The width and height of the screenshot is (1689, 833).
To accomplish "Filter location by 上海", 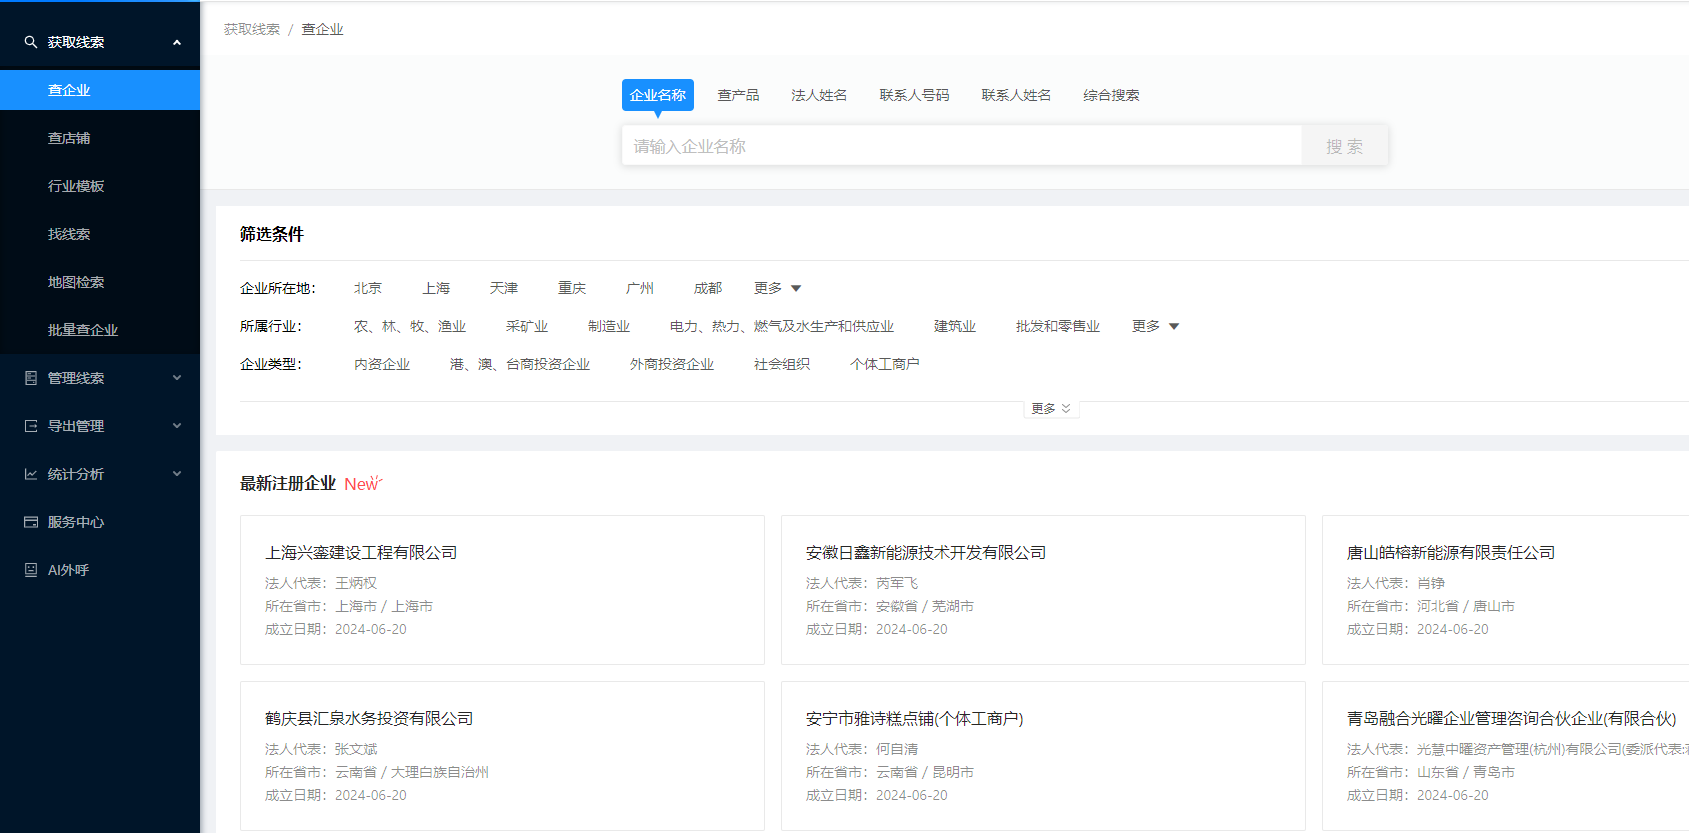I will pyautogui.click(x=436, y=288).
